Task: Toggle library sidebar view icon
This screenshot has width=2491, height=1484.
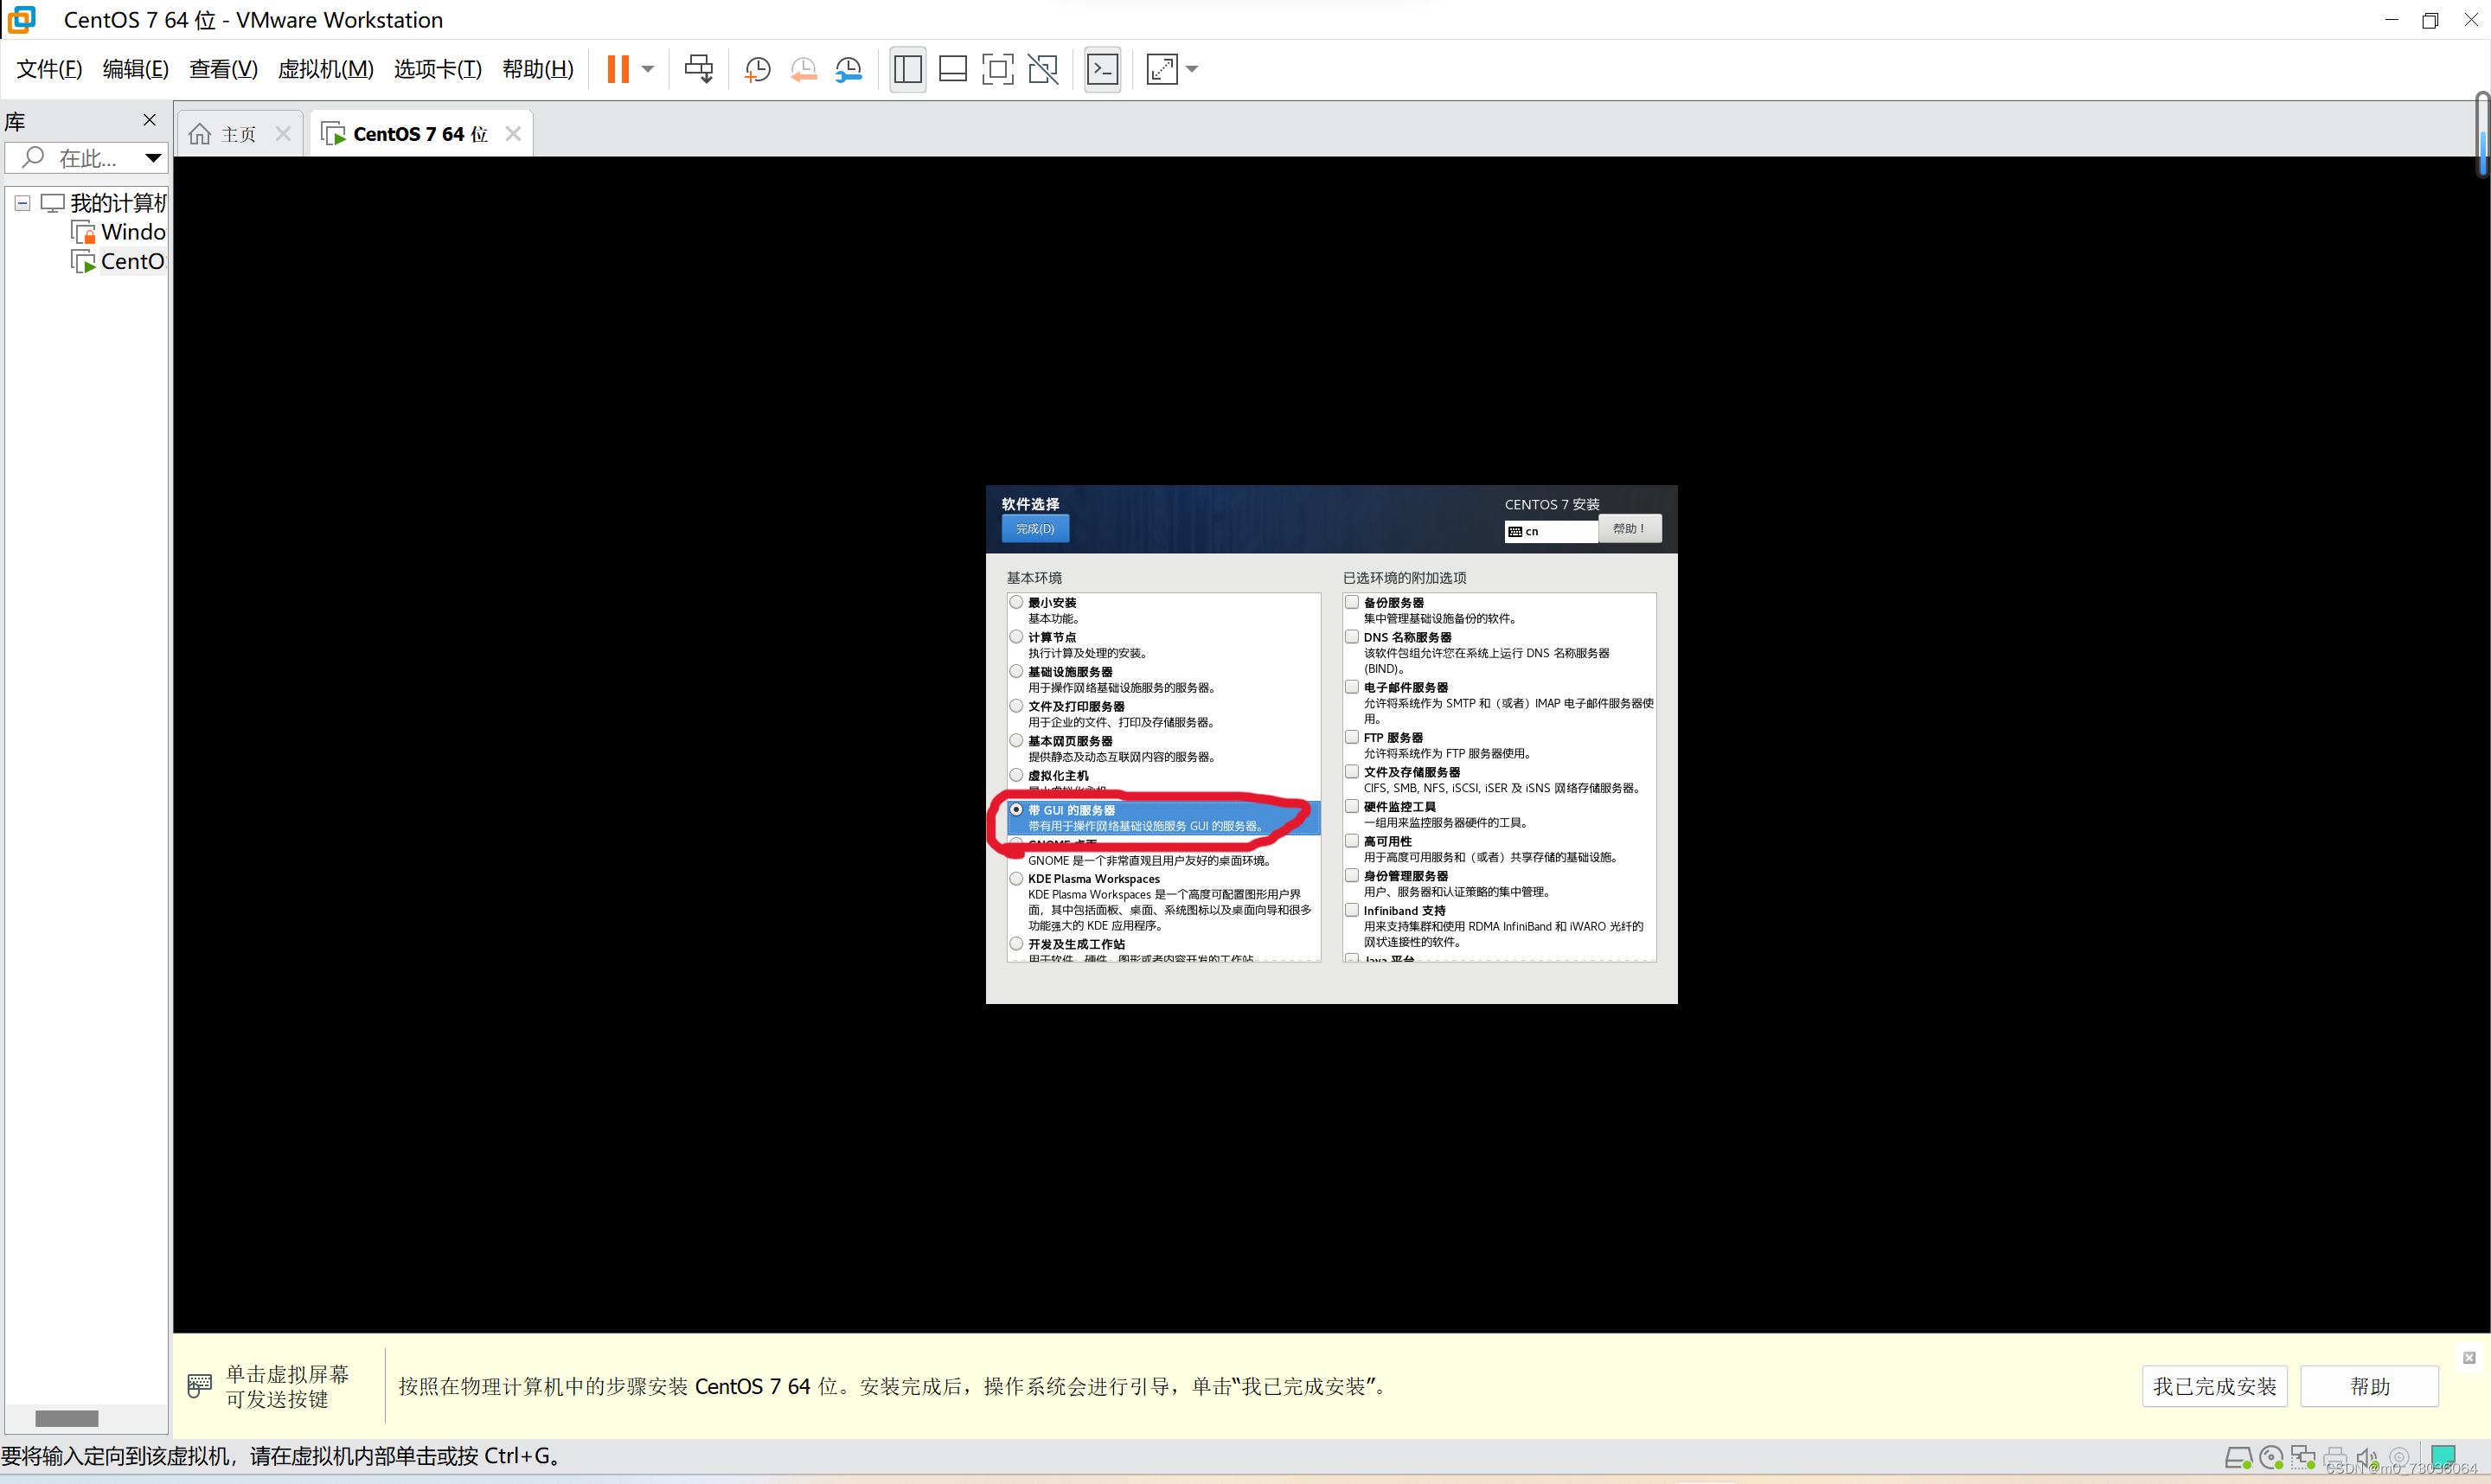Action: pos(907,69)
